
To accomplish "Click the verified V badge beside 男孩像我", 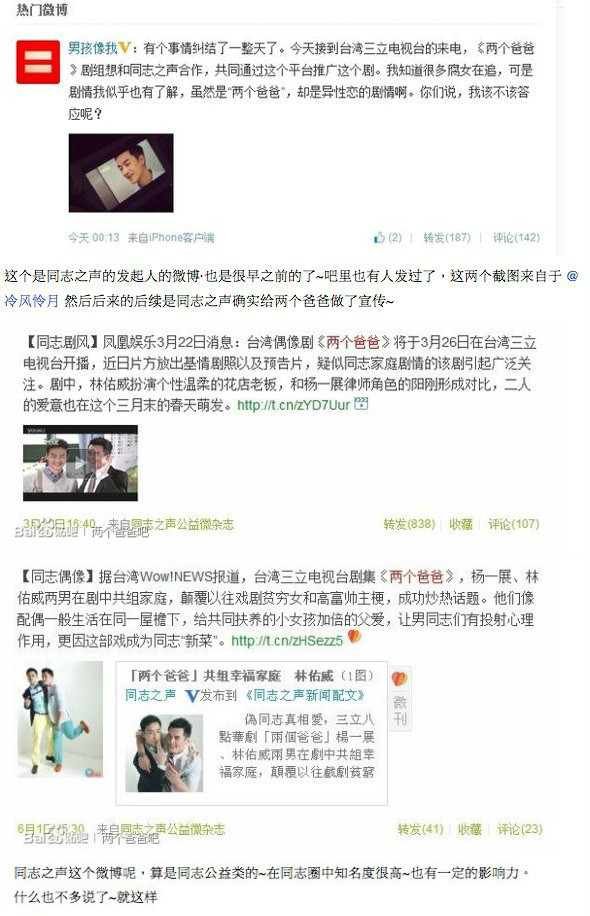I will coord(124,48).
